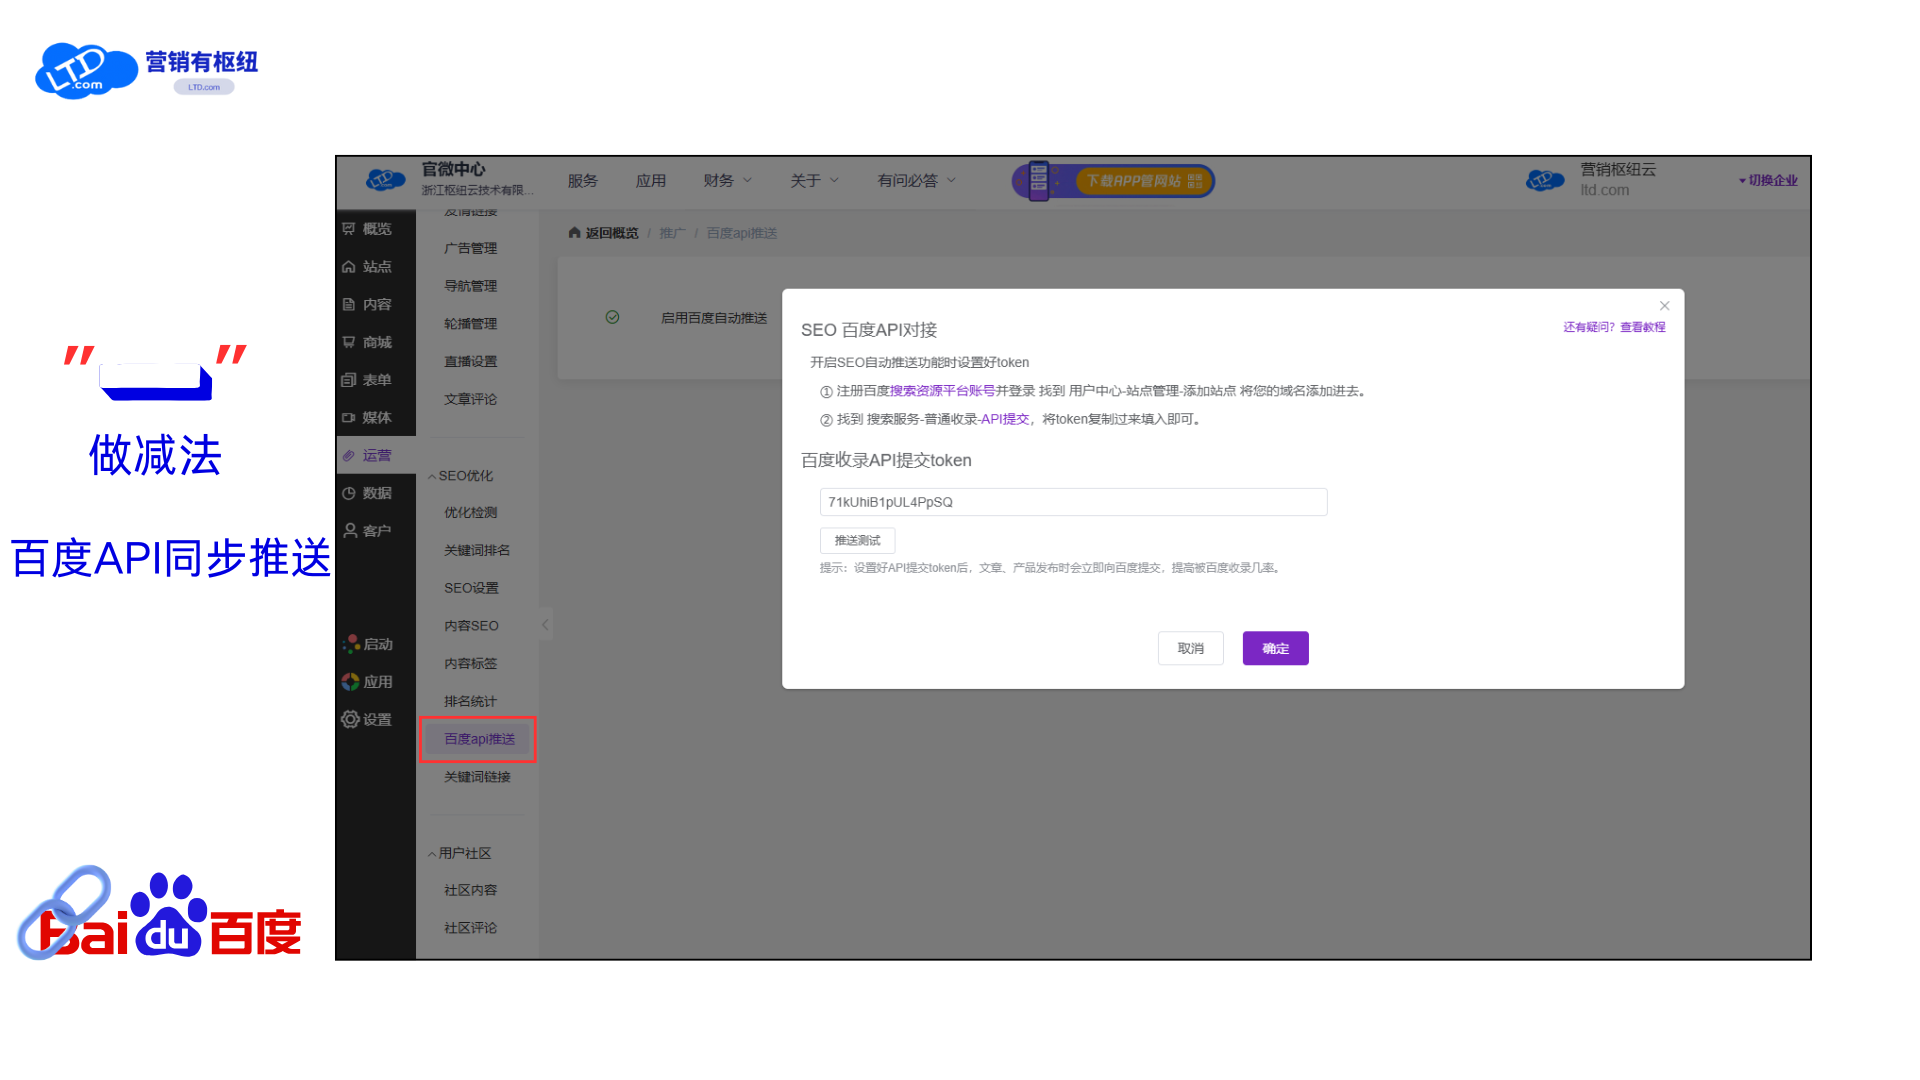This screenshot has width=1920, height=1080.
Task: Click the 设置 gear icon in sidebar
Action: tap(350, 720)
